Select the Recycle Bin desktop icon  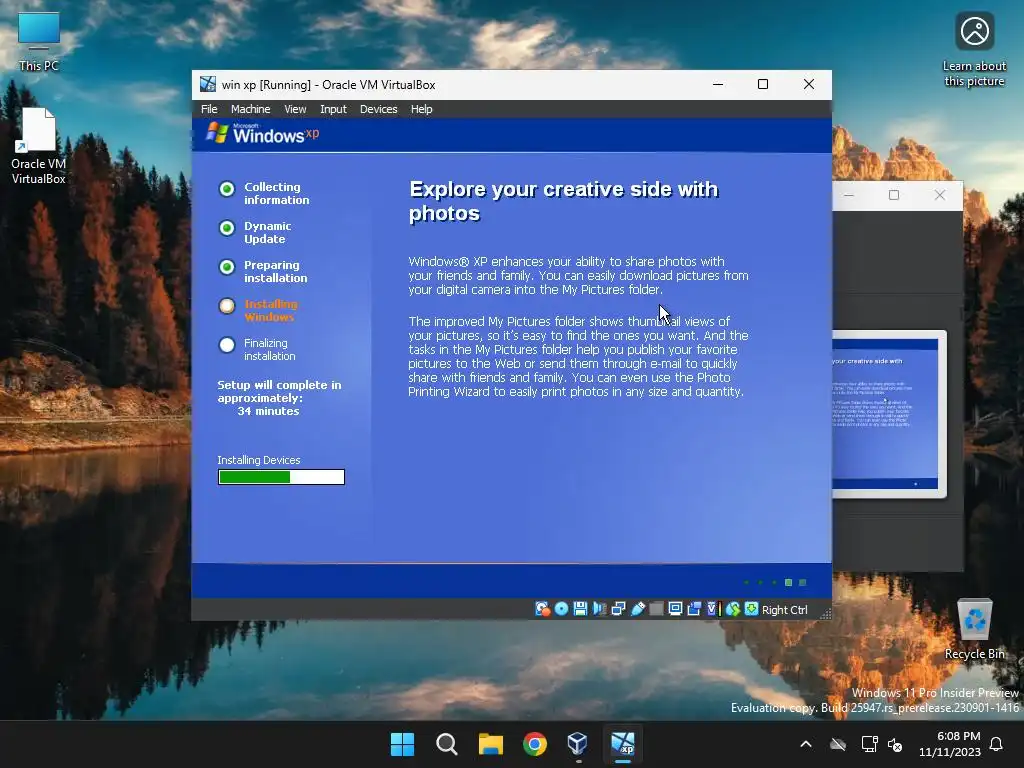point(974,630)
